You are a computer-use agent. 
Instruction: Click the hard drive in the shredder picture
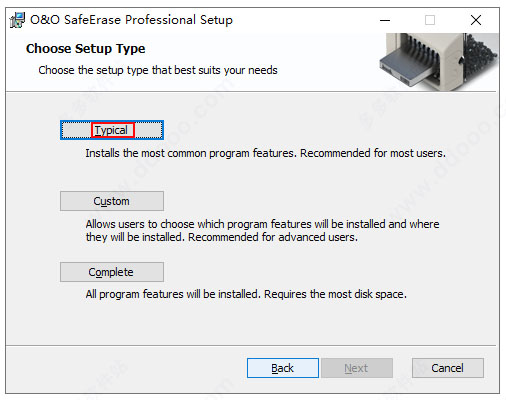click(402, 68)
